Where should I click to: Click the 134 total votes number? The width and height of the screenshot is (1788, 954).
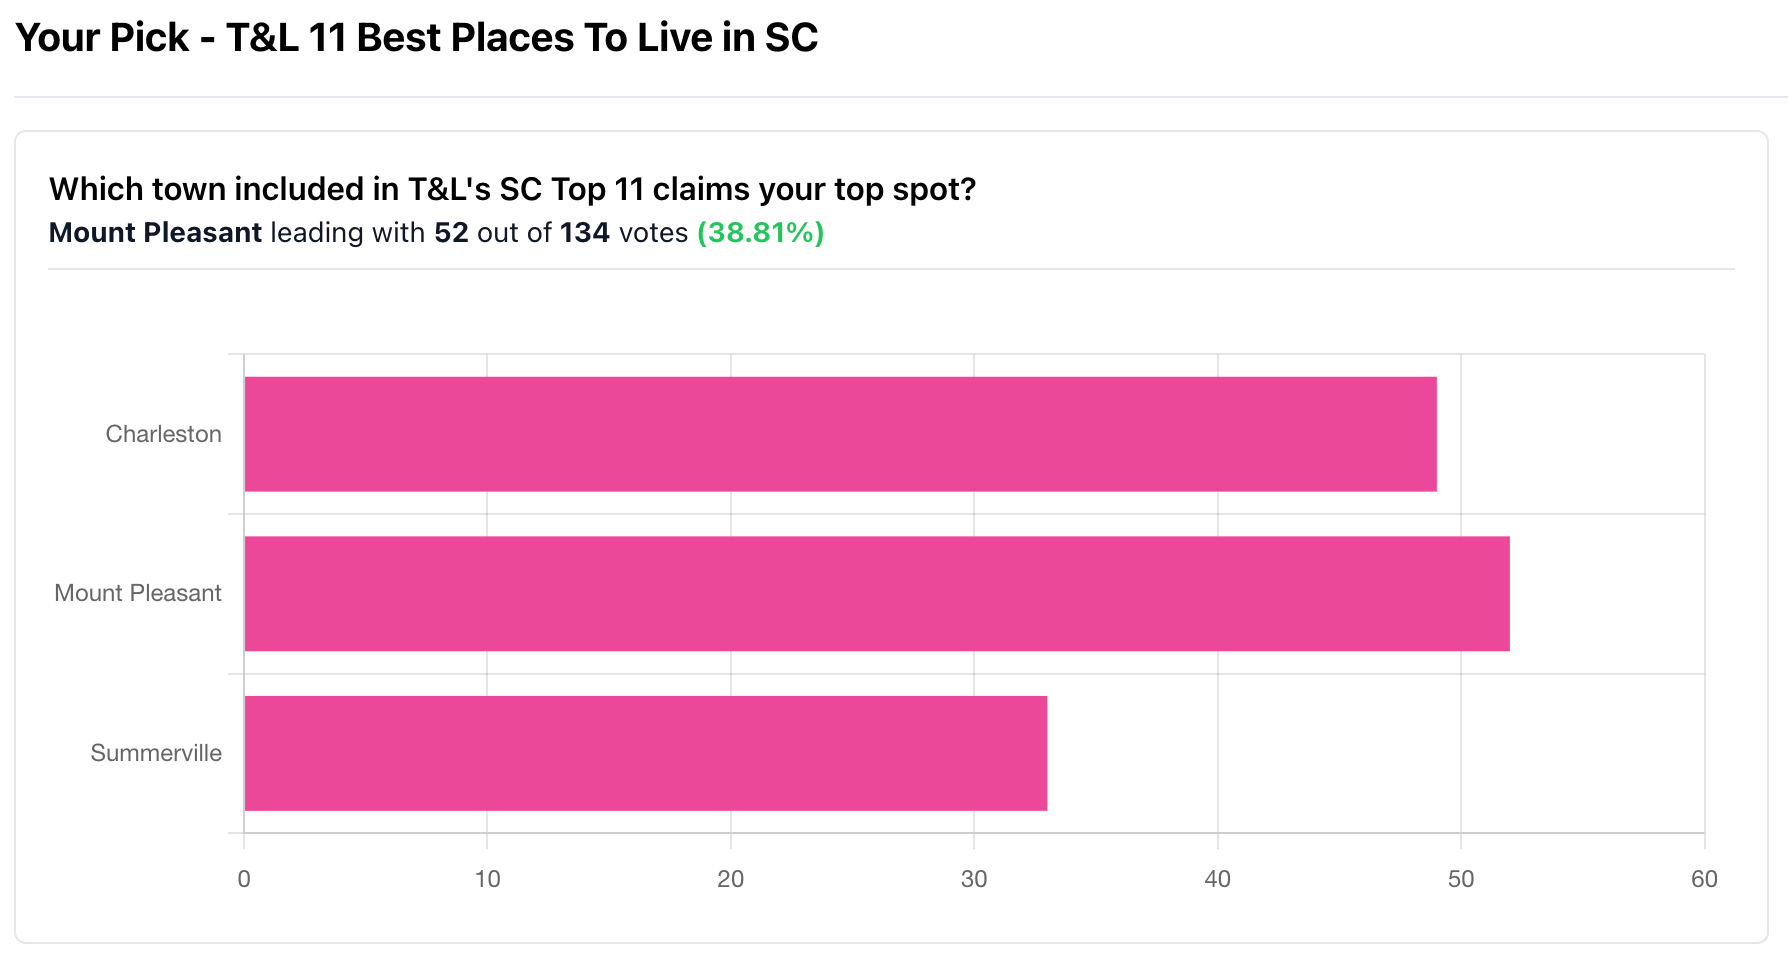[585, 233]
